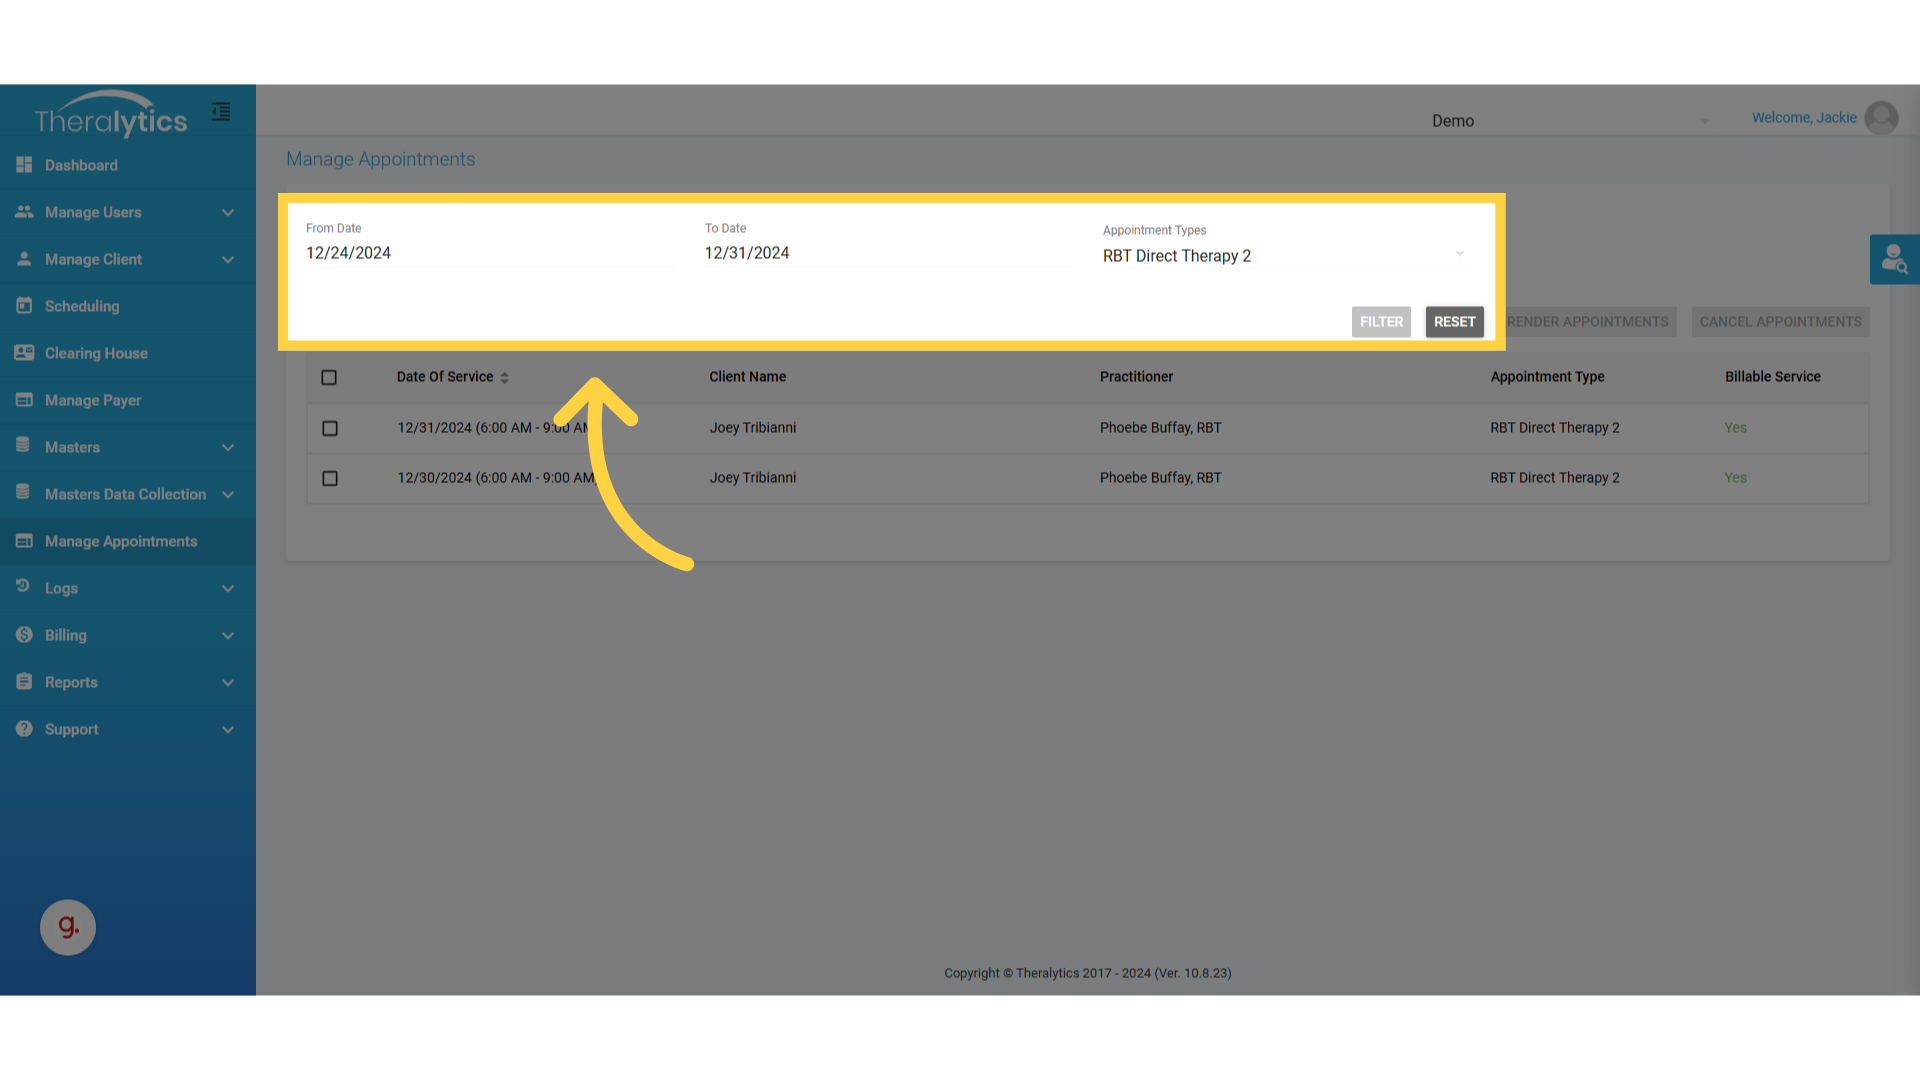Check the select-all header checkbox

[x=329, y=378]
